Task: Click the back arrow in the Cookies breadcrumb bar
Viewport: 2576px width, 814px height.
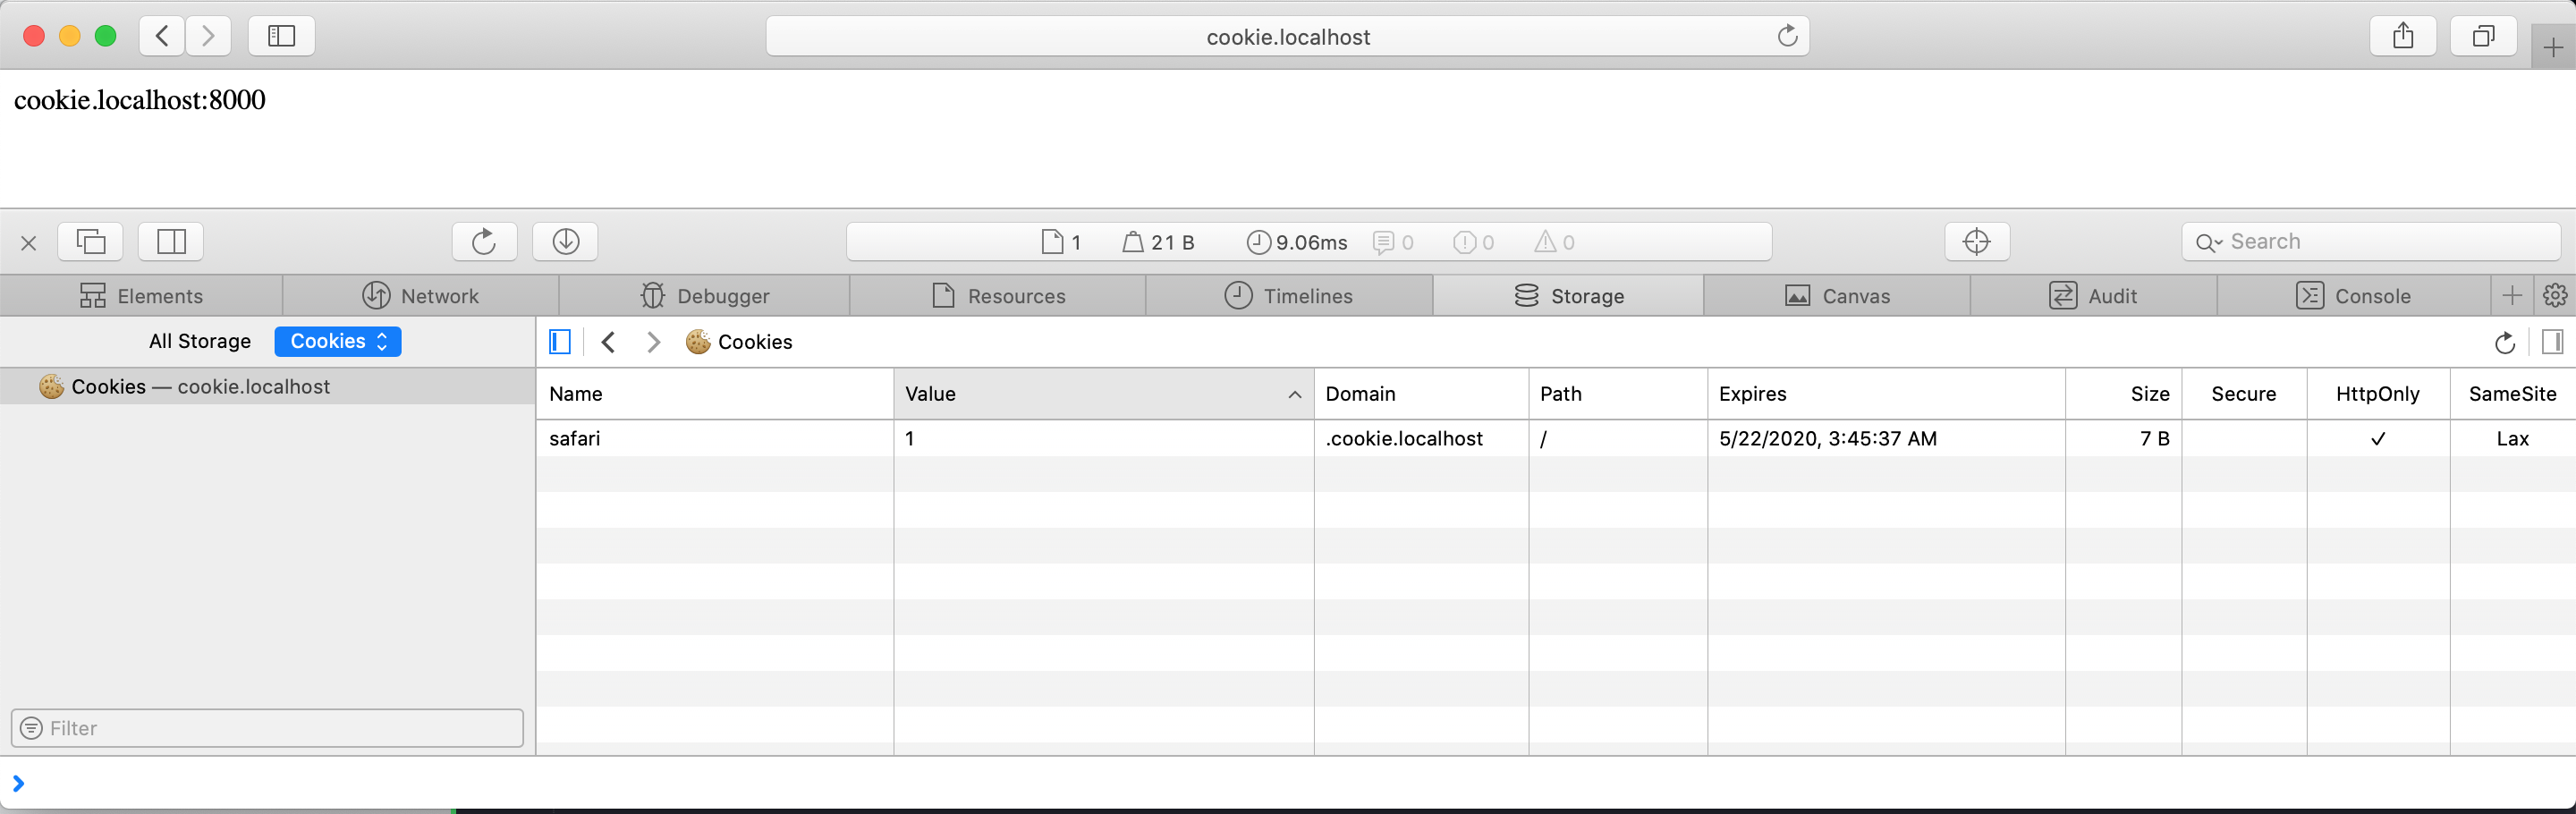Action: point(608,342)
